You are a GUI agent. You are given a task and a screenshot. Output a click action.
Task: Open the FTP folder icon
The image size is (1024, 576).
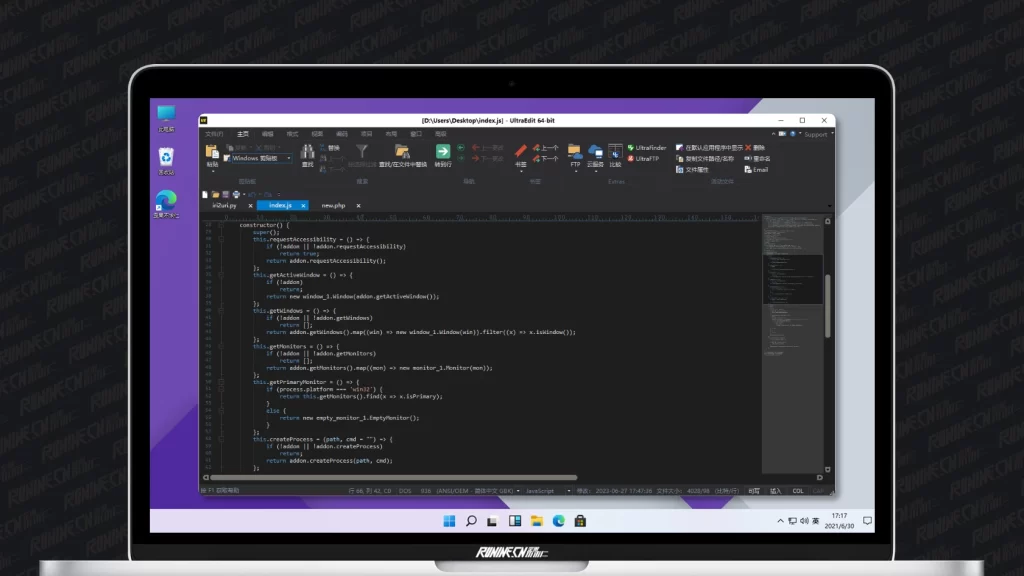575,153
